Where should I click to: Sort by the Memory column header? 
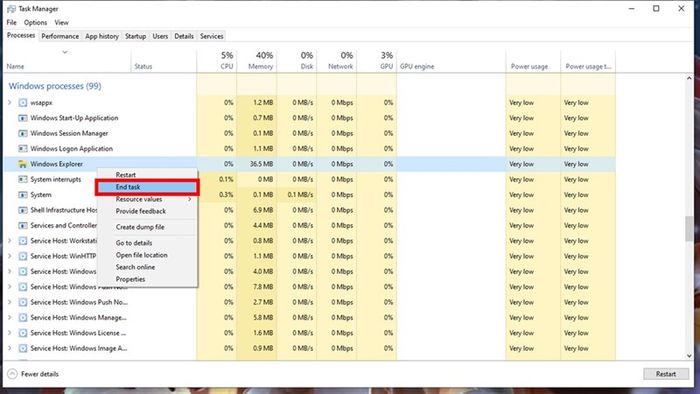(x=257, y=61)
